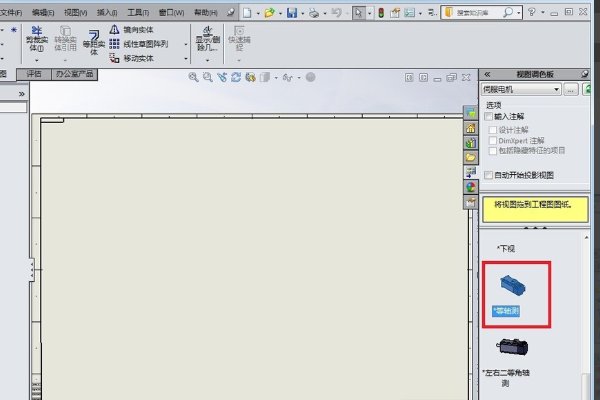Click the browse '...' button beside model dropdown

[x=571, y=90]
